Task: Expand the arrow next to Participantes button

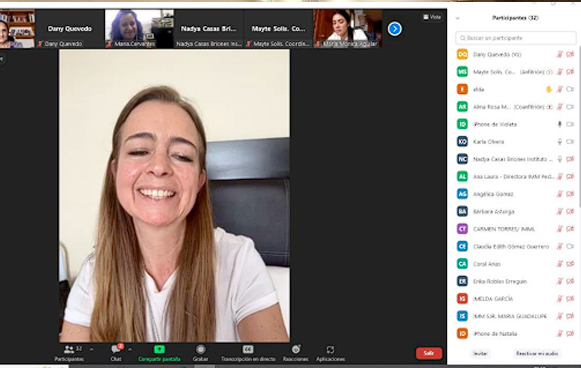Action: click(92, 349)
